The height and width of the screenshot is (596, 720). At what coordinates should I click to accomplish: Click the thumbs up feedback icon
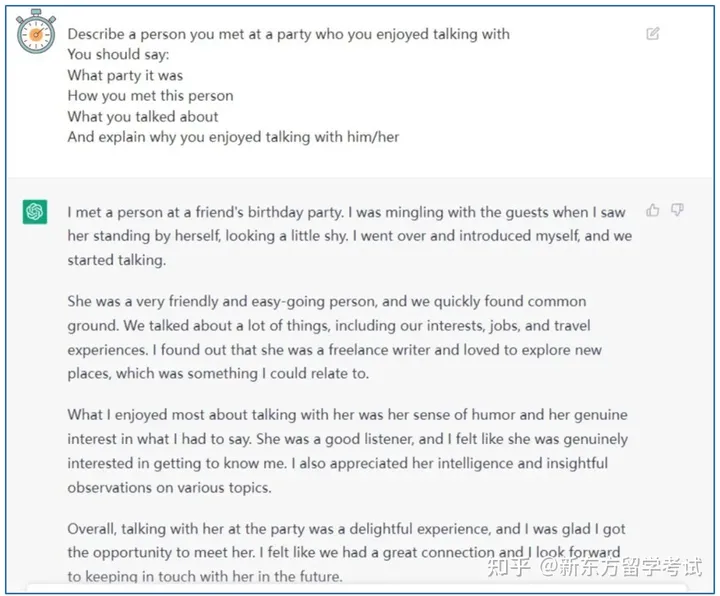coord(652,210)
